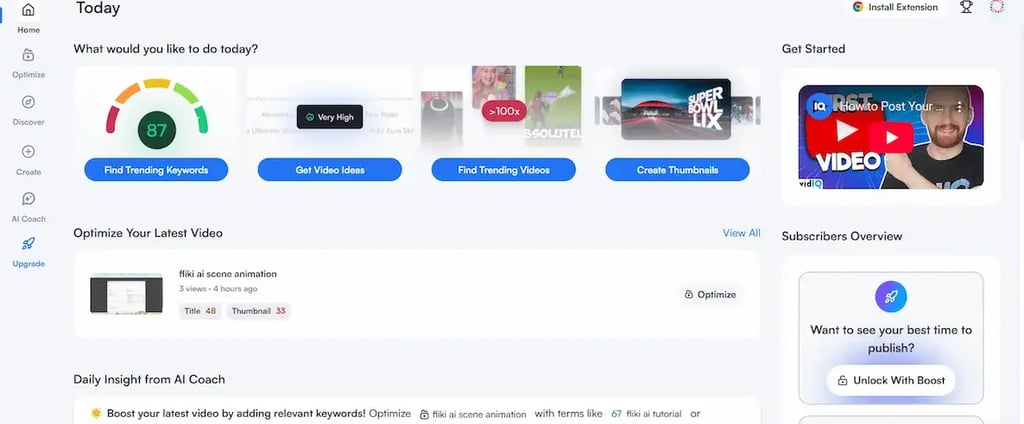Click the Thumbnail 33 score tag
The image size is (1024, 424).
coord(259,311)
